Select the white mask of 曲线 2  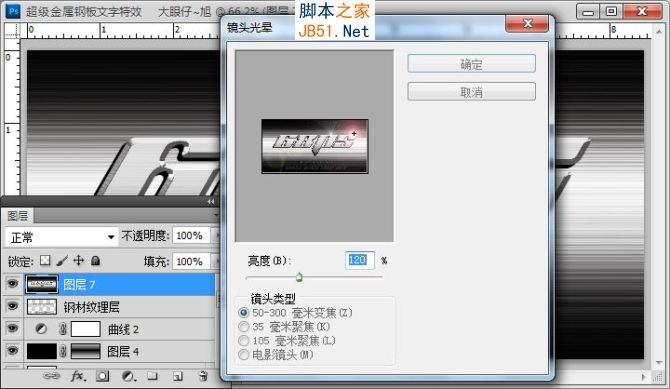85,329
